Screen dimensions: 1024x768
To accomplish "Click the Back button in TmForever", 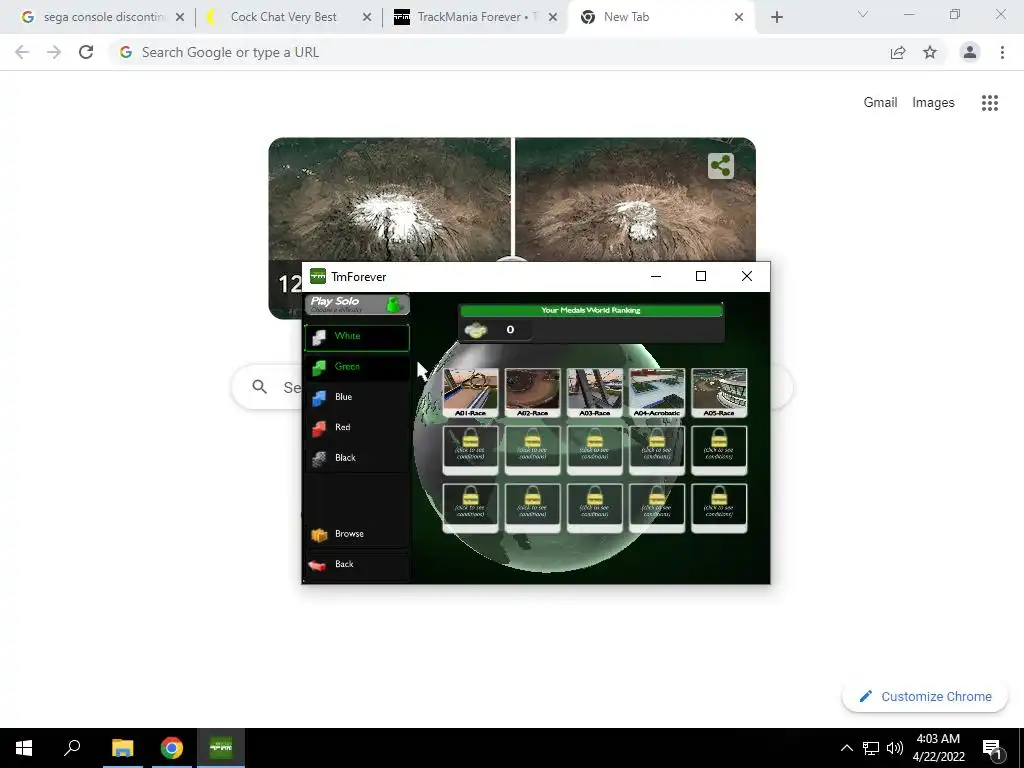I will point(357,565).
